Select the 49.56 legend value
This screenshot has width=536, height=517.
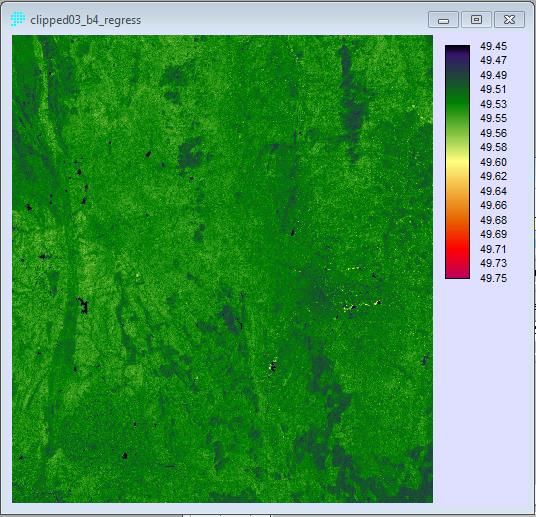[493, 133]
